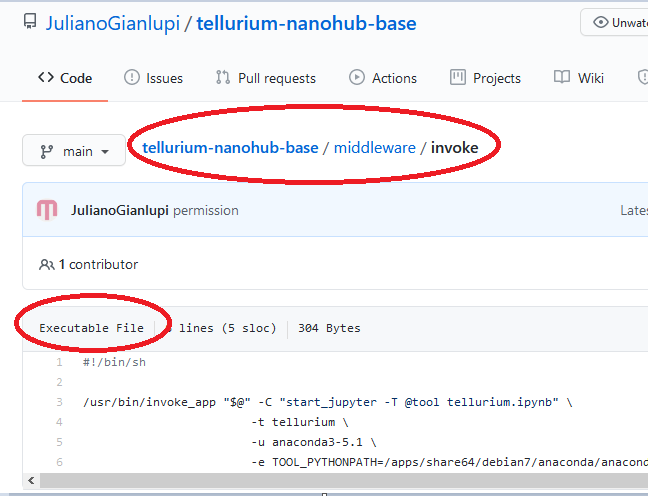The image size is (648, 496).
Task: Click the #!/bin/sh shebang line
Action: (114, 362)
